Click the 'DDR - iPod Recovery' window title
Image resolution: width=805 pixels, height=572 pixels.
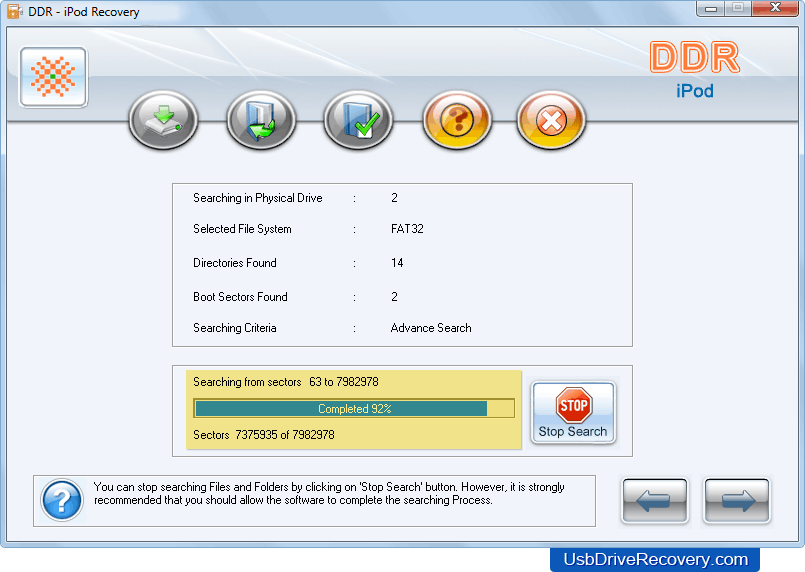[84, 12]
